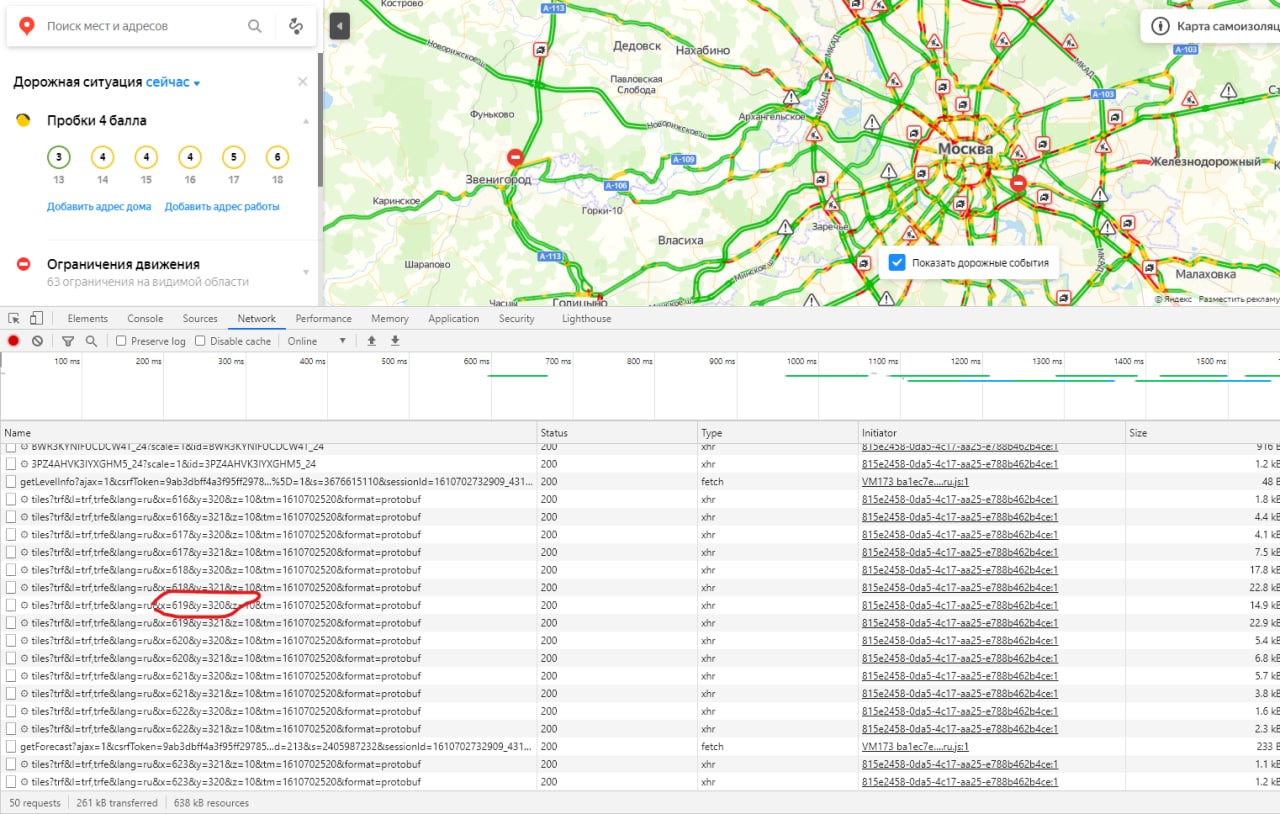The height and width of the screenshot is (814, 1280).
Task: Switch to the Console tab
Action: (145, 318)
